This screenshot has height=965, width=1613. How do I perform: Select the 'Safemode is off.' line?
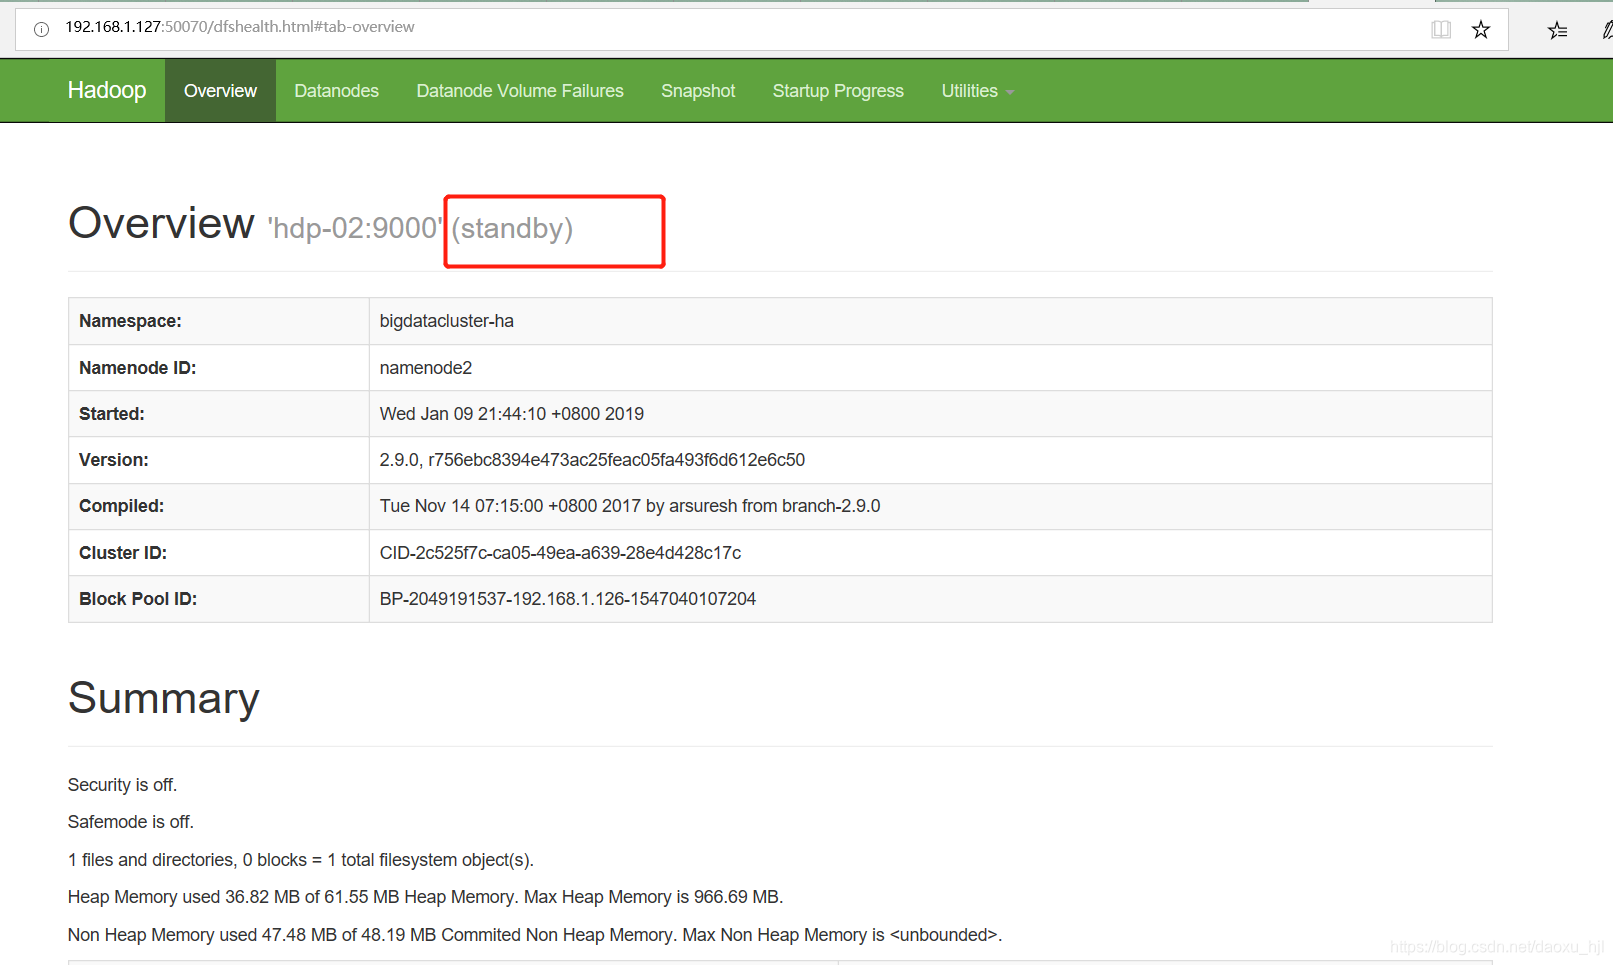131,822
